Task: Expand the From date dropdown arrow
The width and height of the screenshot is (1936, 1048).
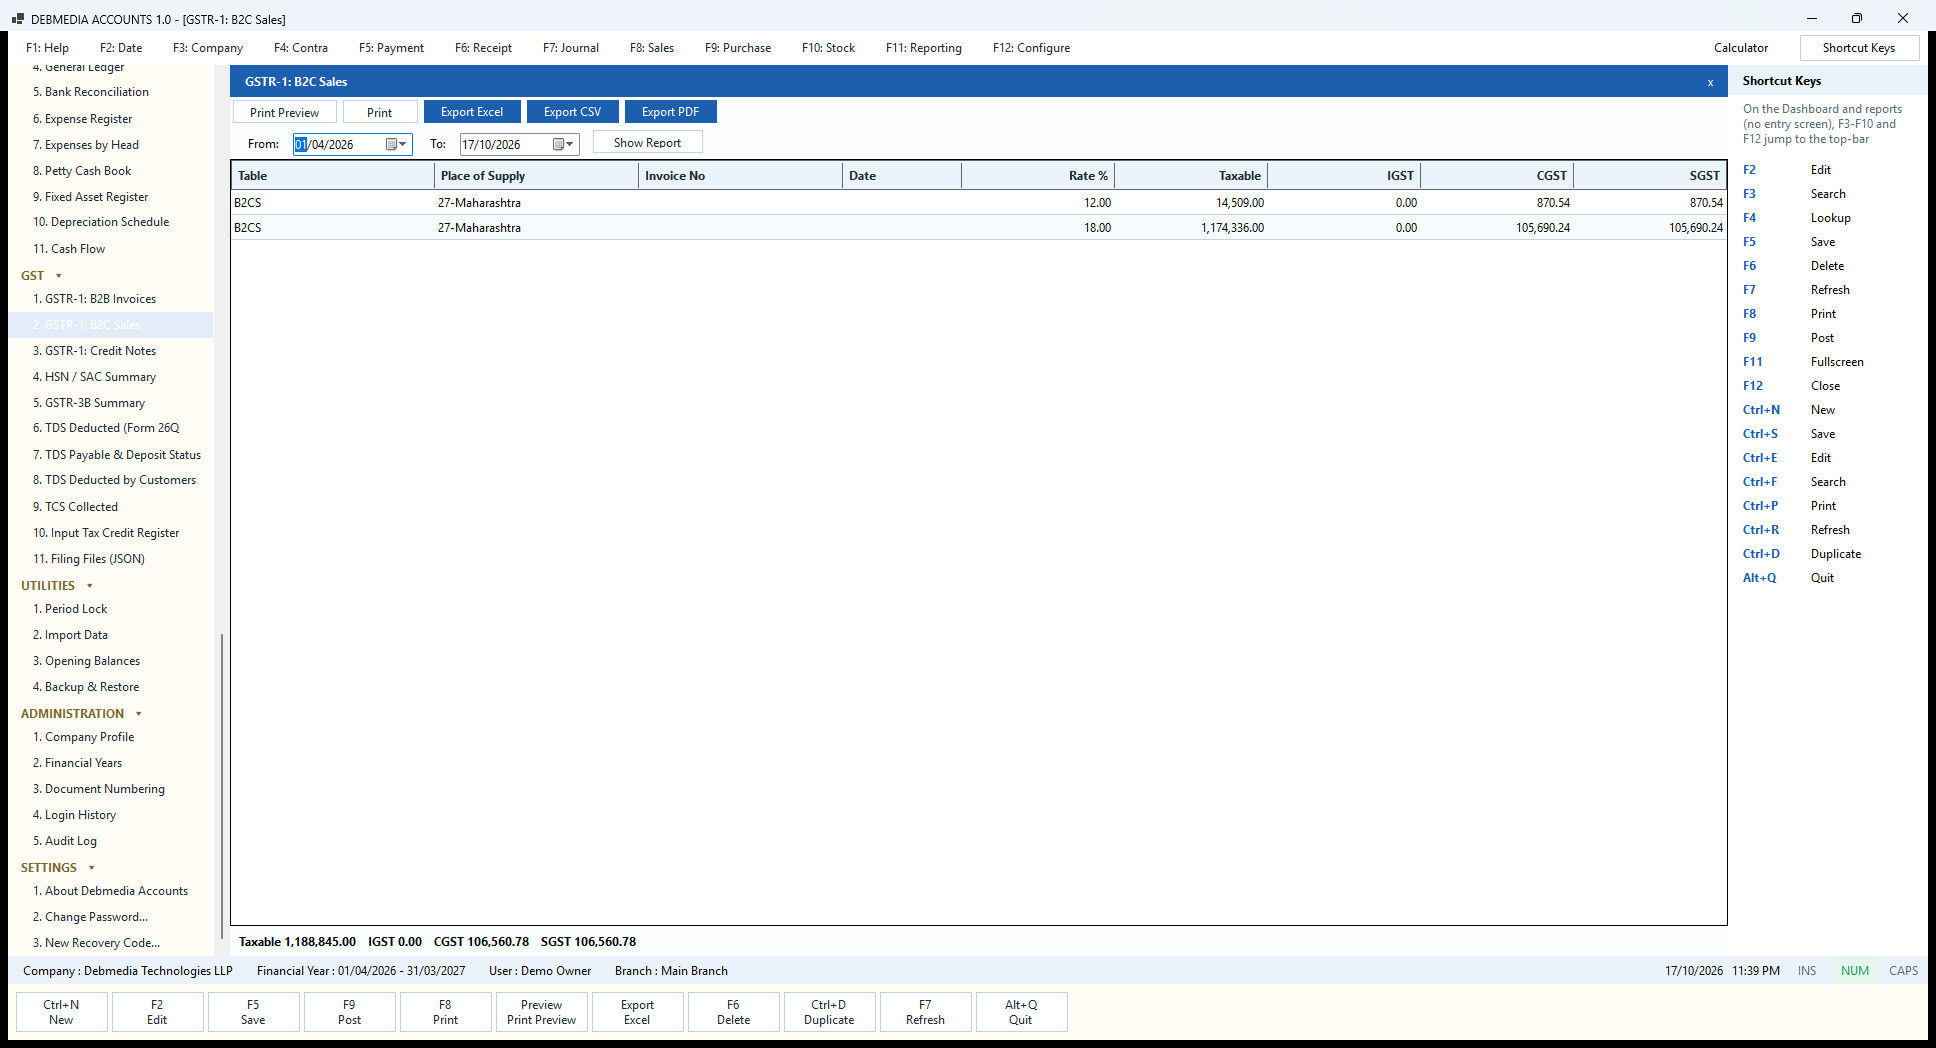Action: click(403, 144)
